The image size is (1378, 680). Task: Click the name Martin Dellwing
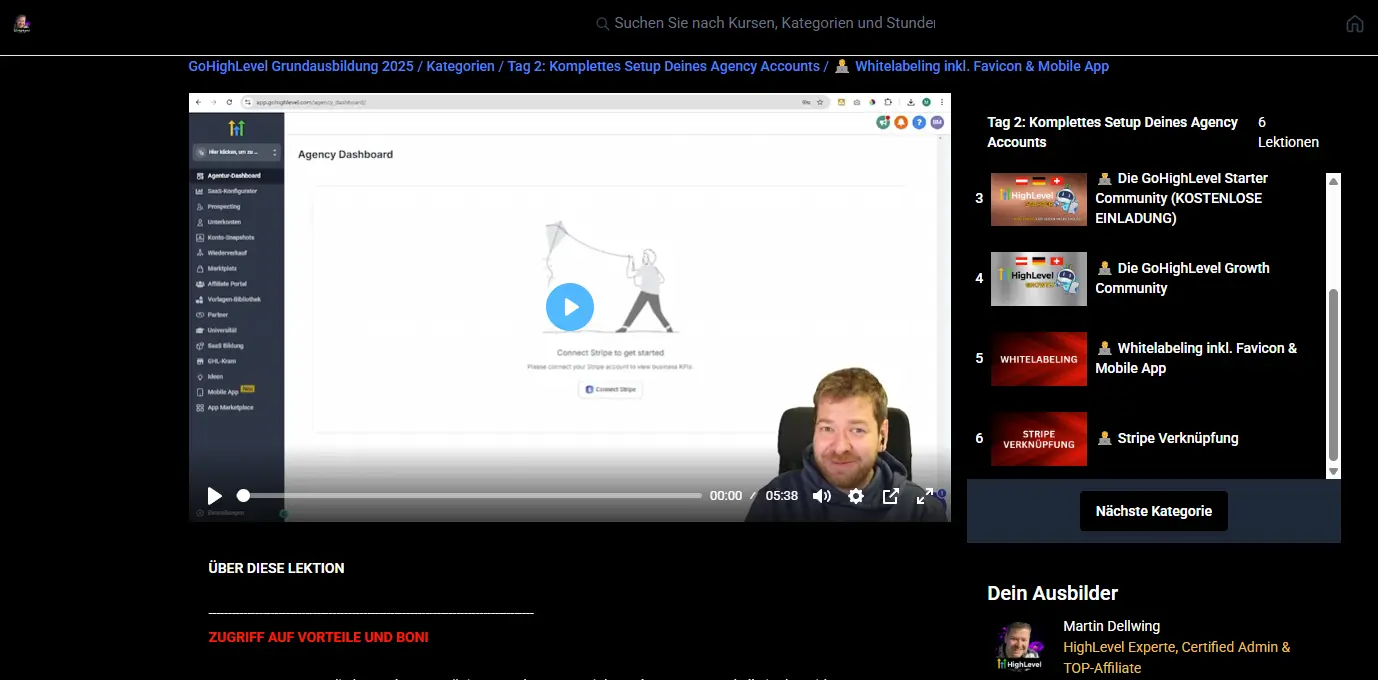[x=1111, y=626]
